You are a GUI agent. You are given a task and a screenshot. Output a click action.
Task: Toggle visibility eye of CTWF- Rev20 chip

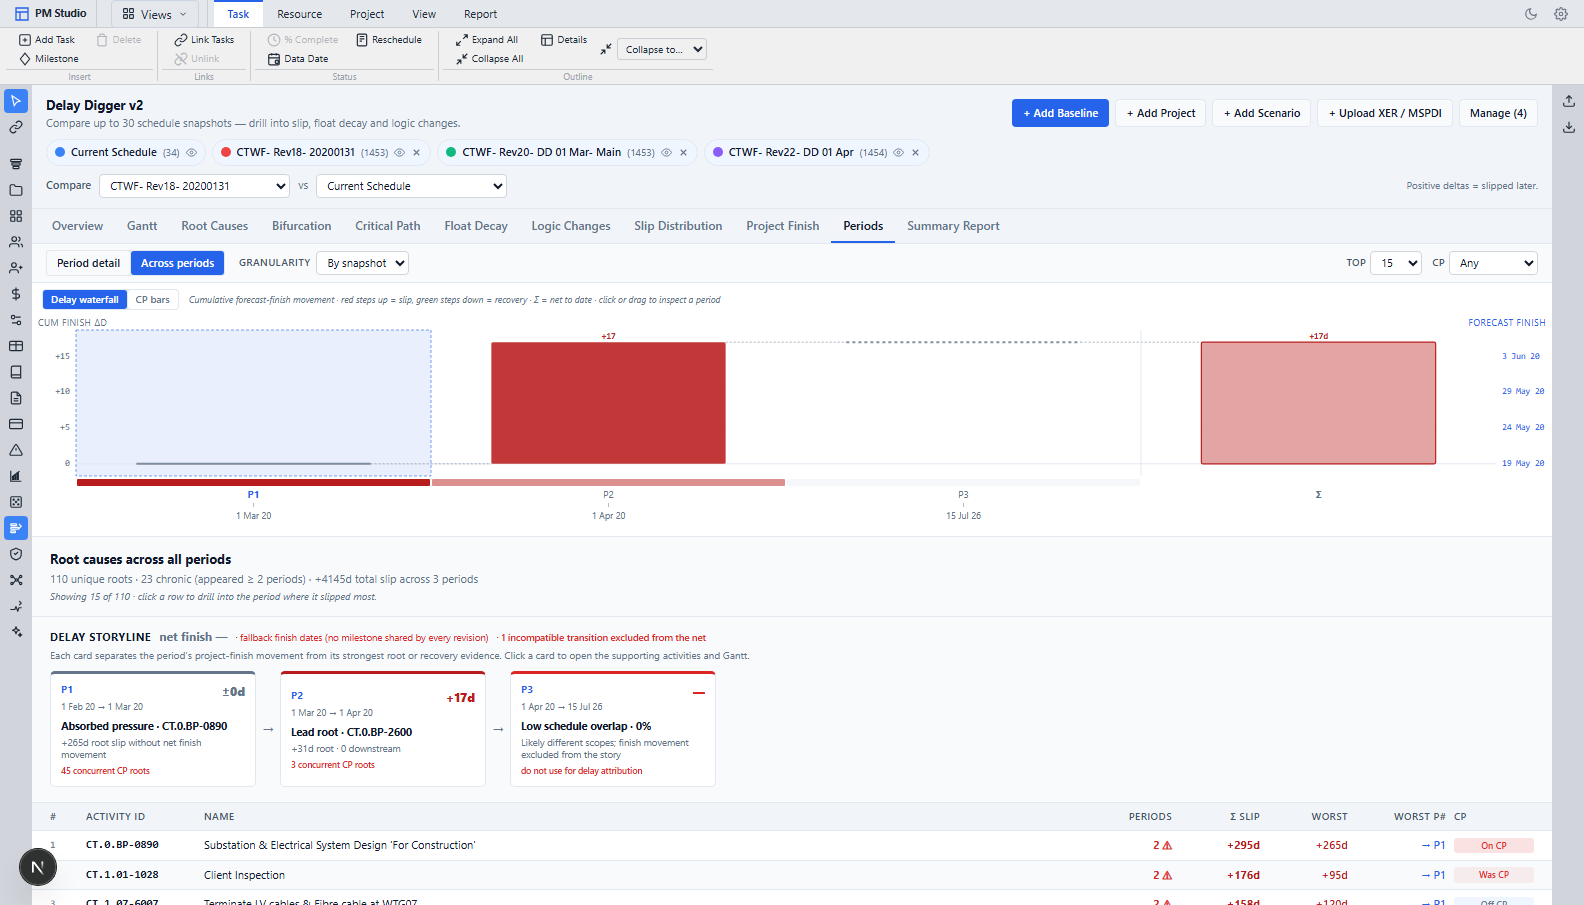pos(666,153)
